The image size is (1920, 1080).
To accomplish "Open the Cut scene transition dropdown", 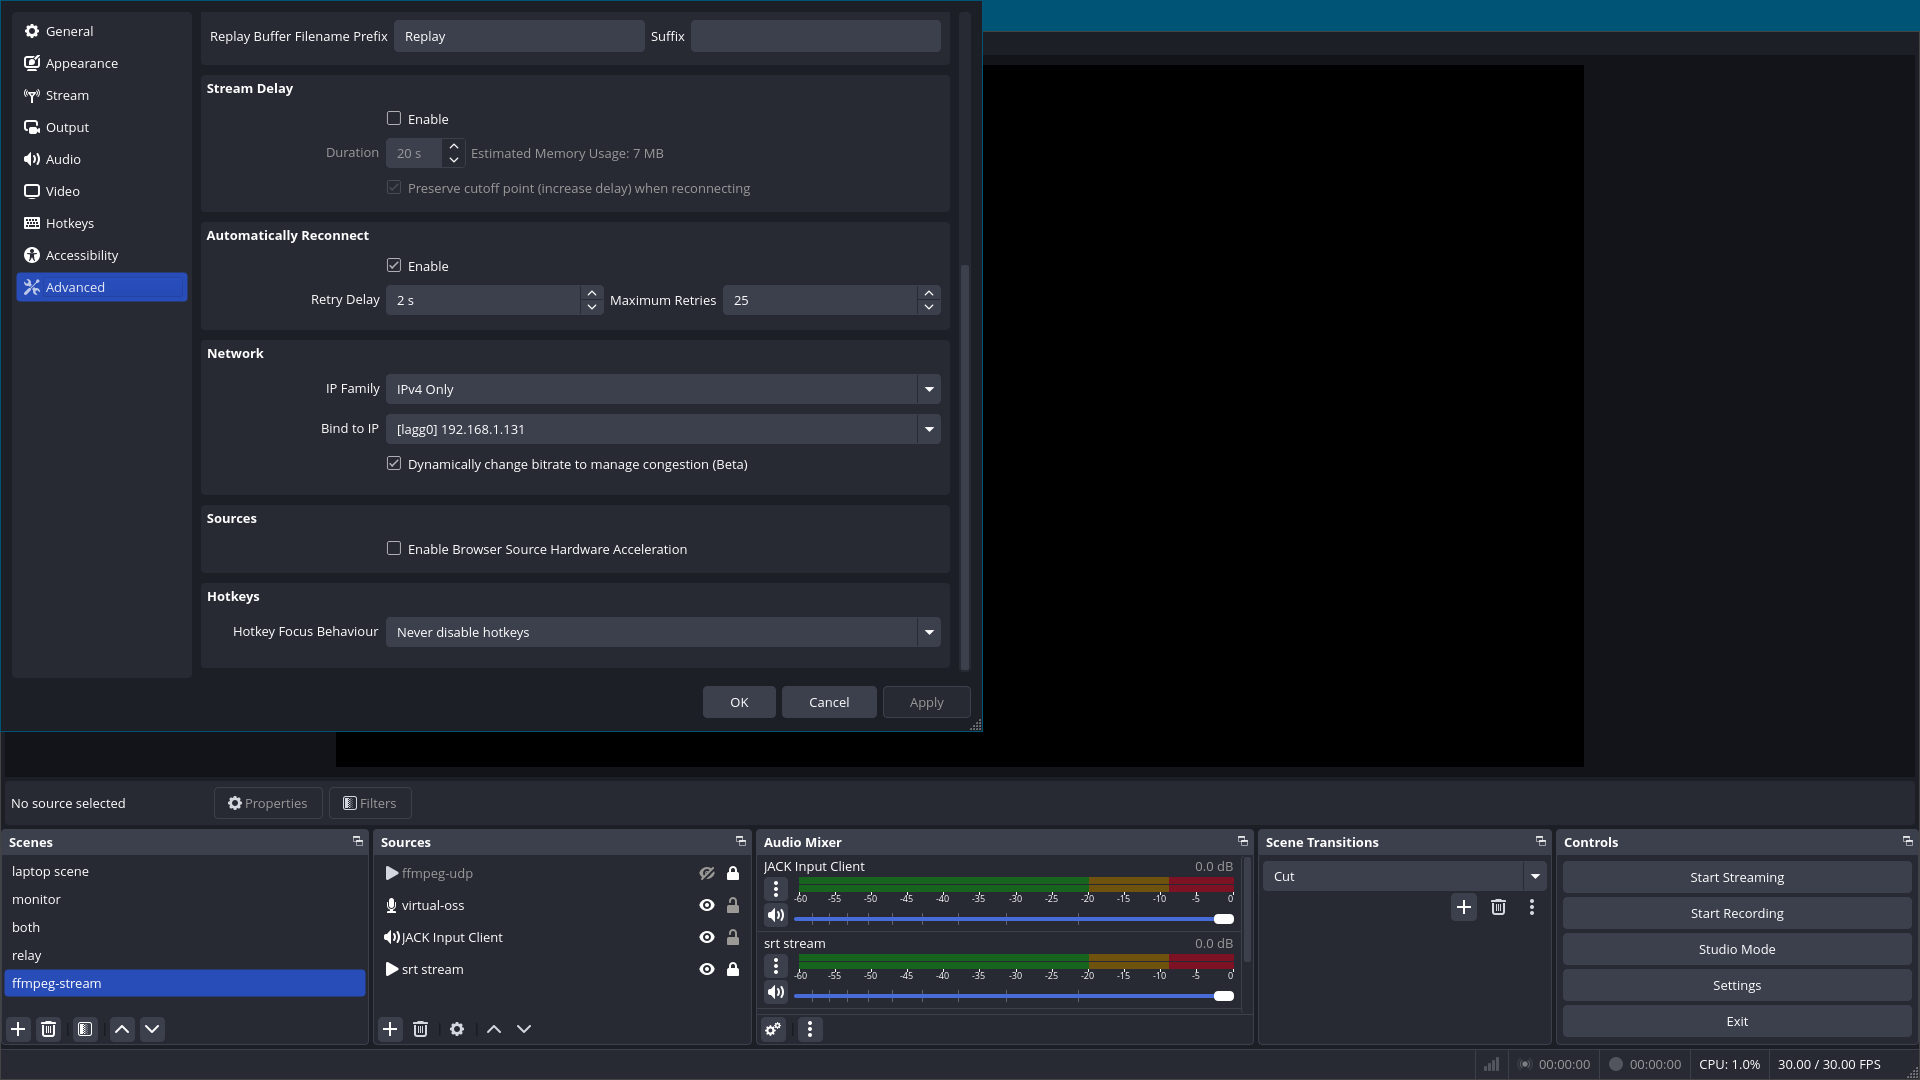I will pyautogui.click(x=1404, y=877).
